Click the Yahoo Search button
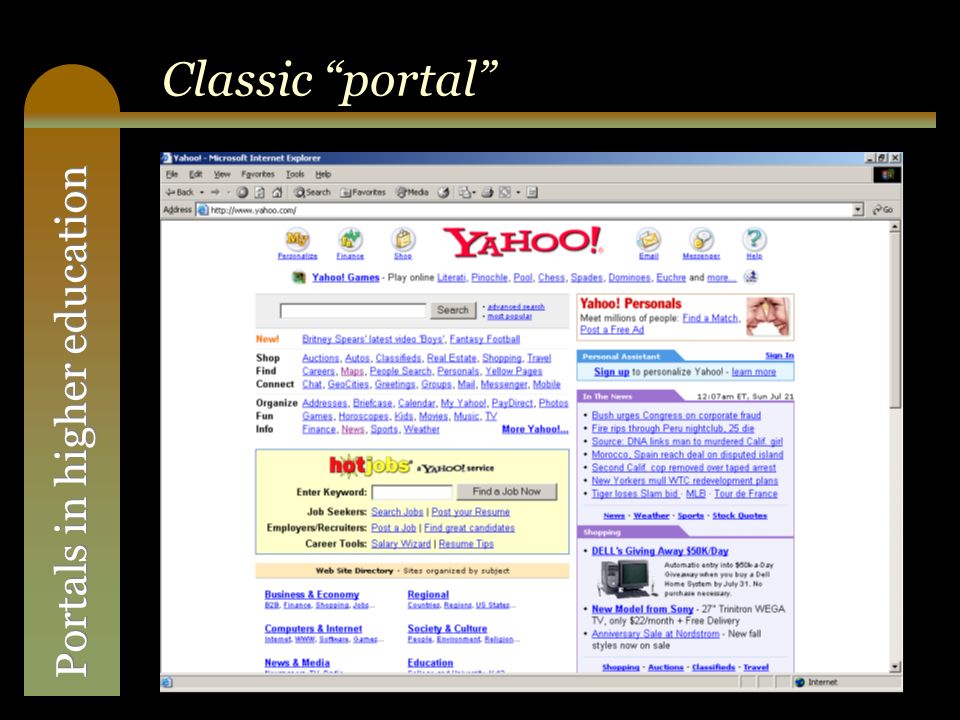The width and height of the screenshot is (960, 720). (x=453, y=310)
